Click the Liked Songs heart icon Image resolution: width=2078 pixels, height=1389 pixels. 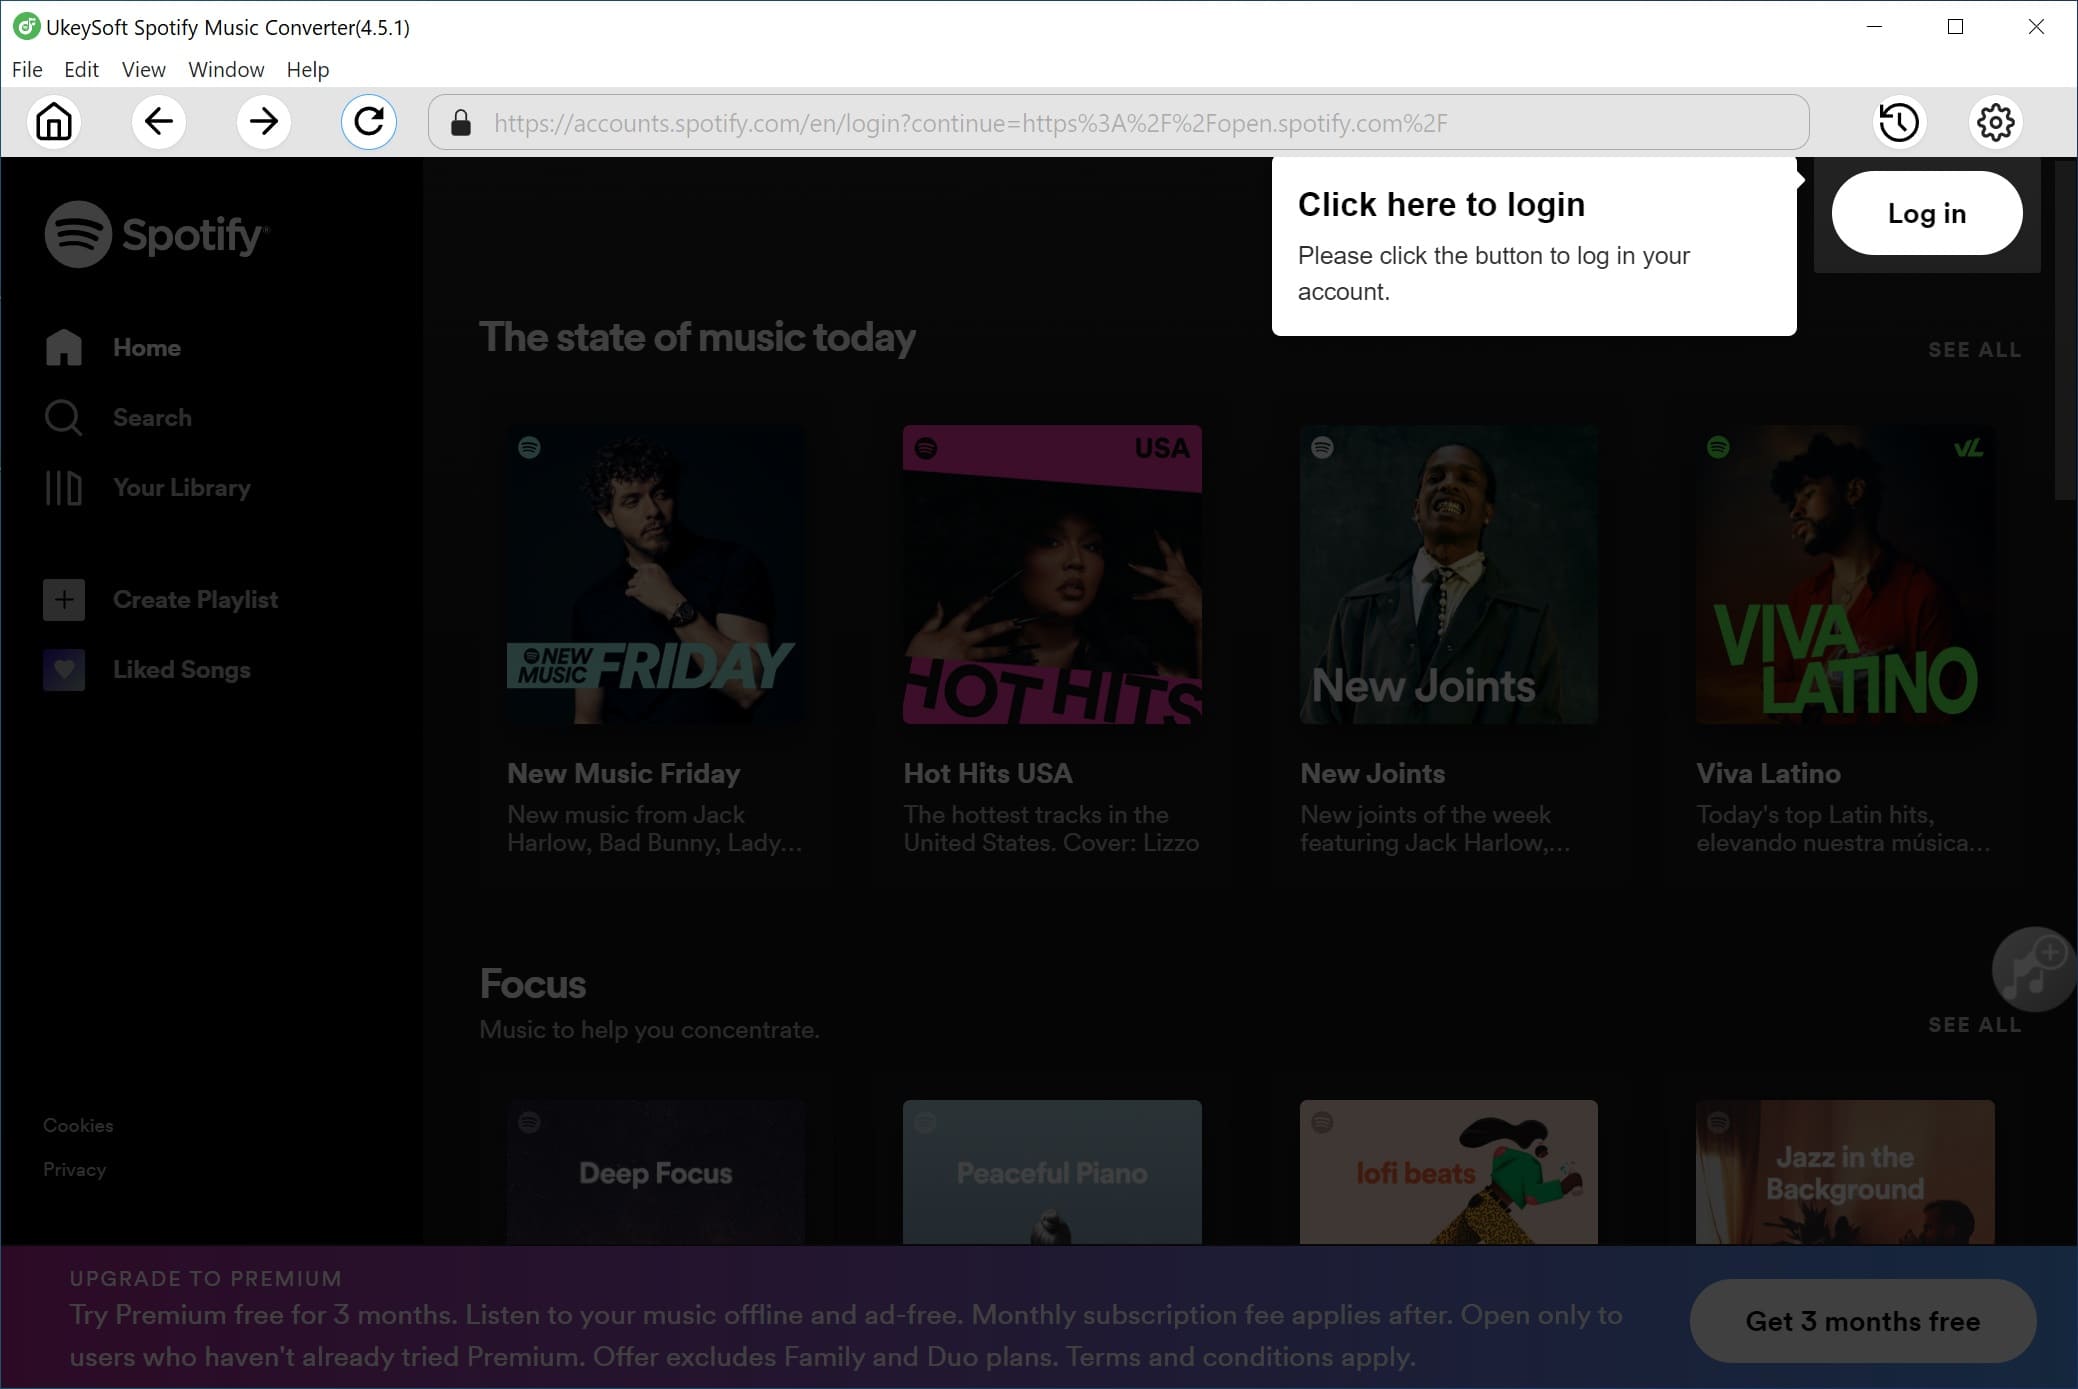[x=64, y=668]
